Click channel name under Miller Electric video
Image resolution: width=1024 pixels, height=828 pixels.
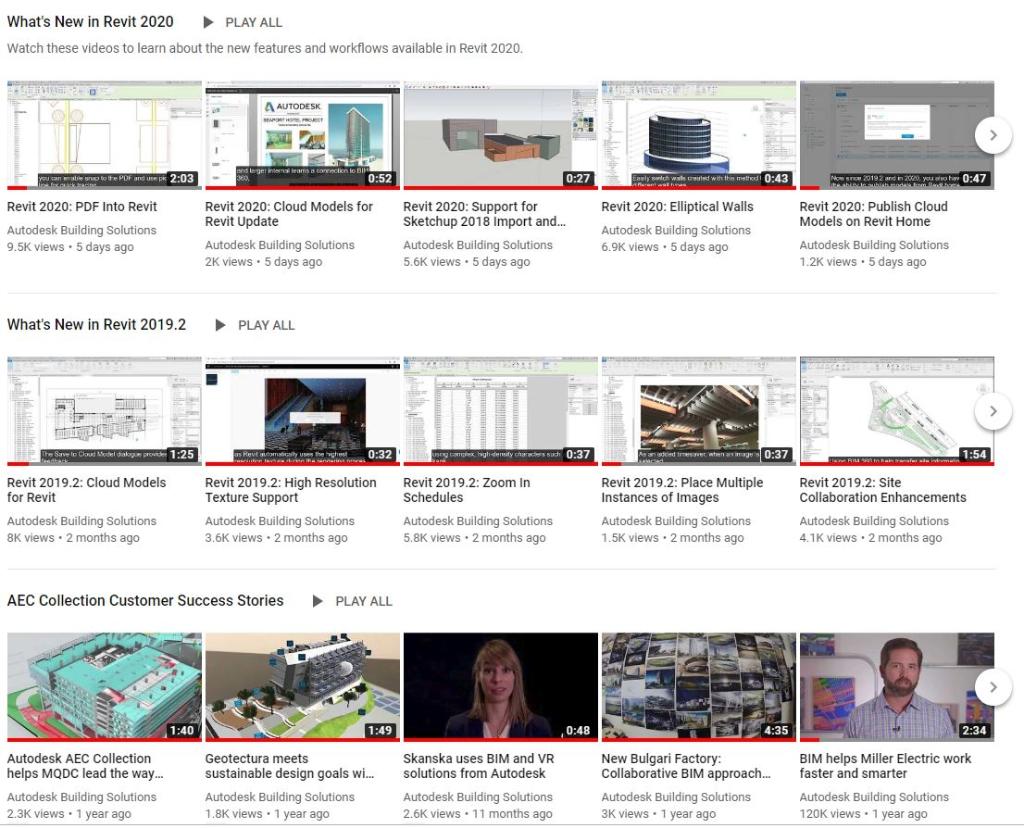pos(874,797)
